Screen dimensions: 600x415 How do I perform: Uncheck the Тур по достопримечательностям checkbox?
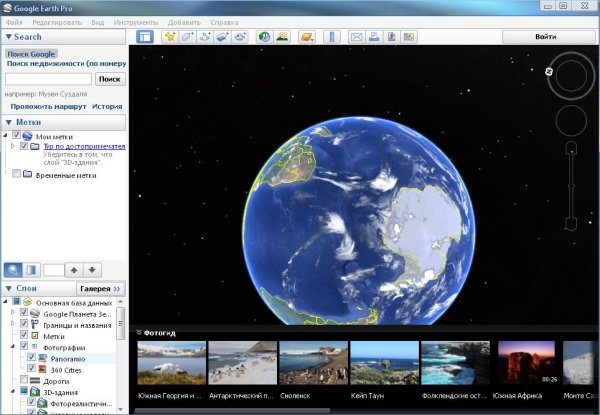[x=24, y=146]
